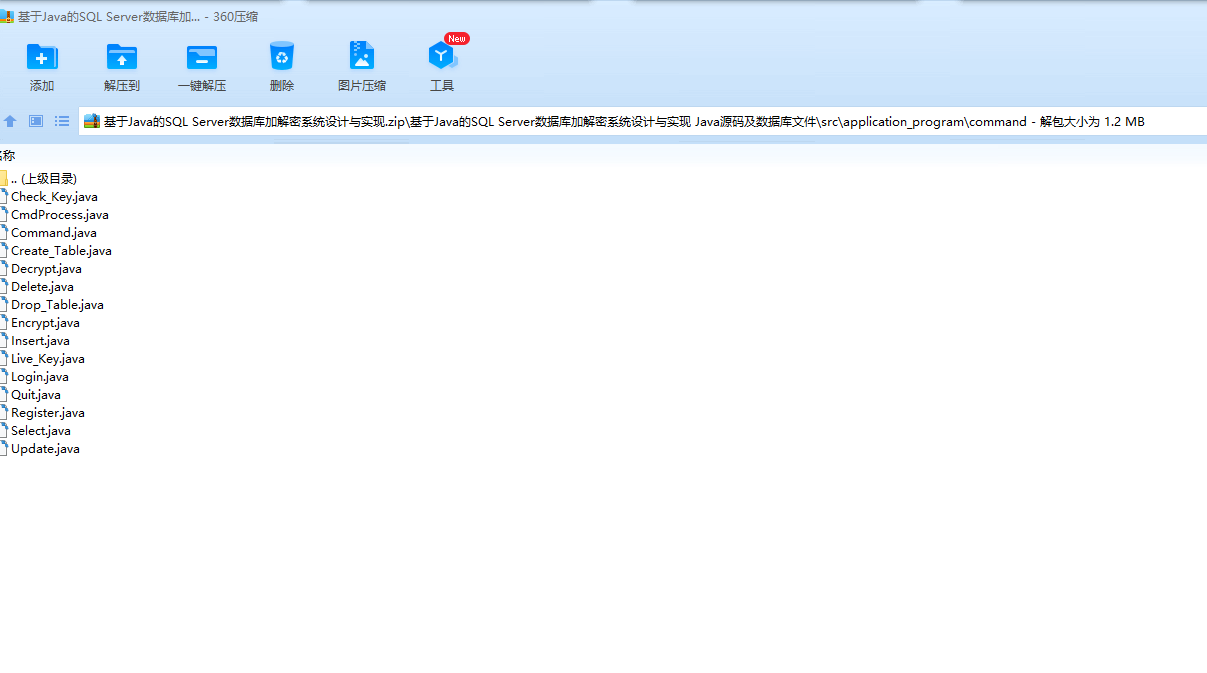
Task: Click the 添加 (Add) toolbar icon
Action: tap(42, 56)
